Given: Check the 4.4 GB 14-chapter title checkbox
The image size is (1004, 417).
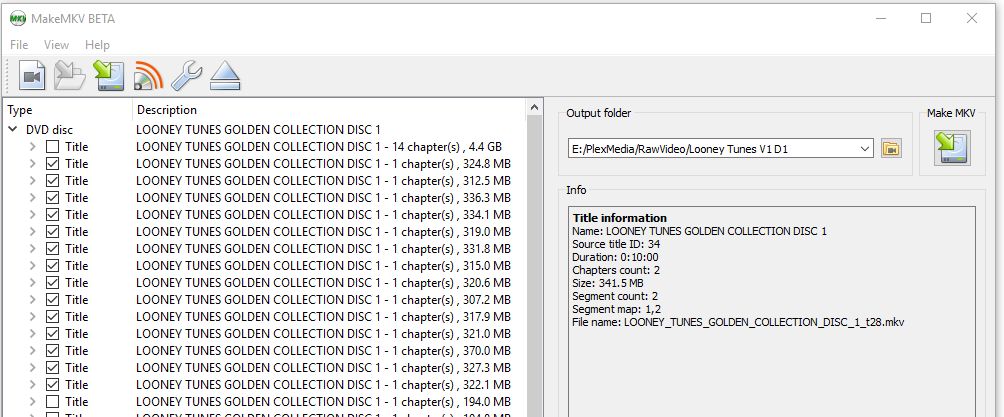Looking at the screenshot, I should point(53,147).
